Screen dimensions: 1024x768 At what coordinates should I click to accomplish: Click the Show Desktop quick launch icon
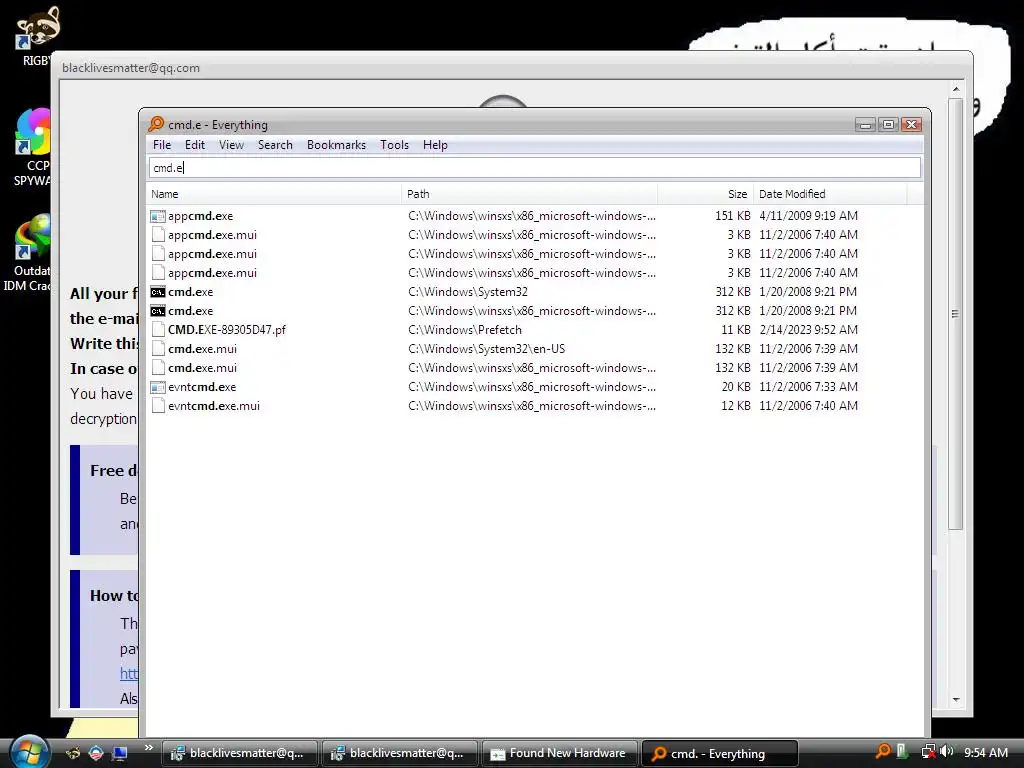(x=119, y=754)
